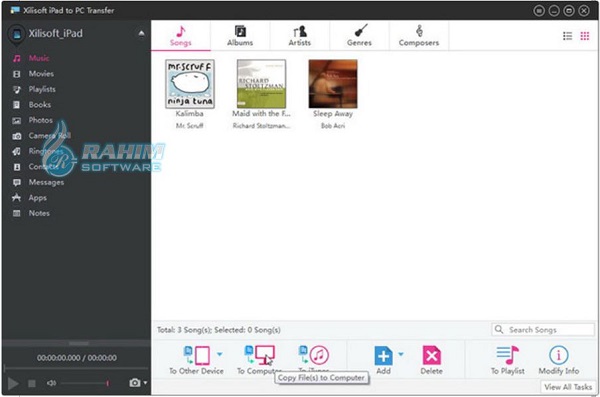The image size is (600, 397).
Task: Click the Add files button
Action: (x=383, y=360)
